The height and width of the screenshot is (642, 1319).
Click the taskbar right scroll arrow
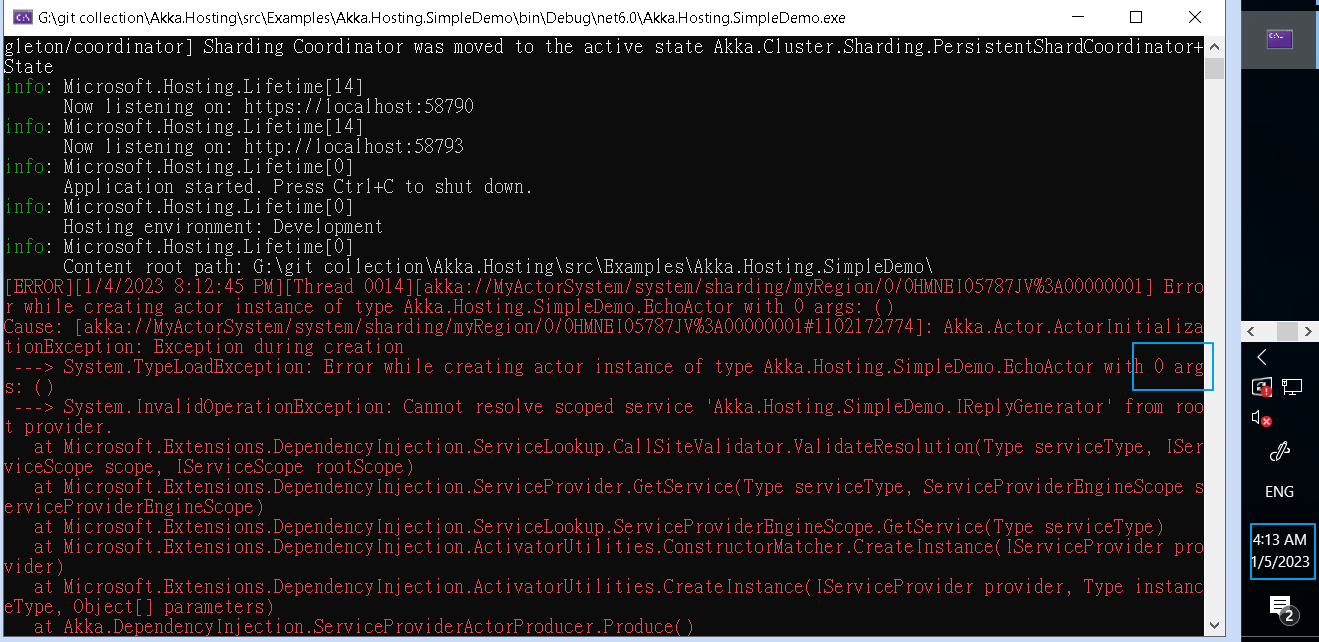tap(1309, 331)
